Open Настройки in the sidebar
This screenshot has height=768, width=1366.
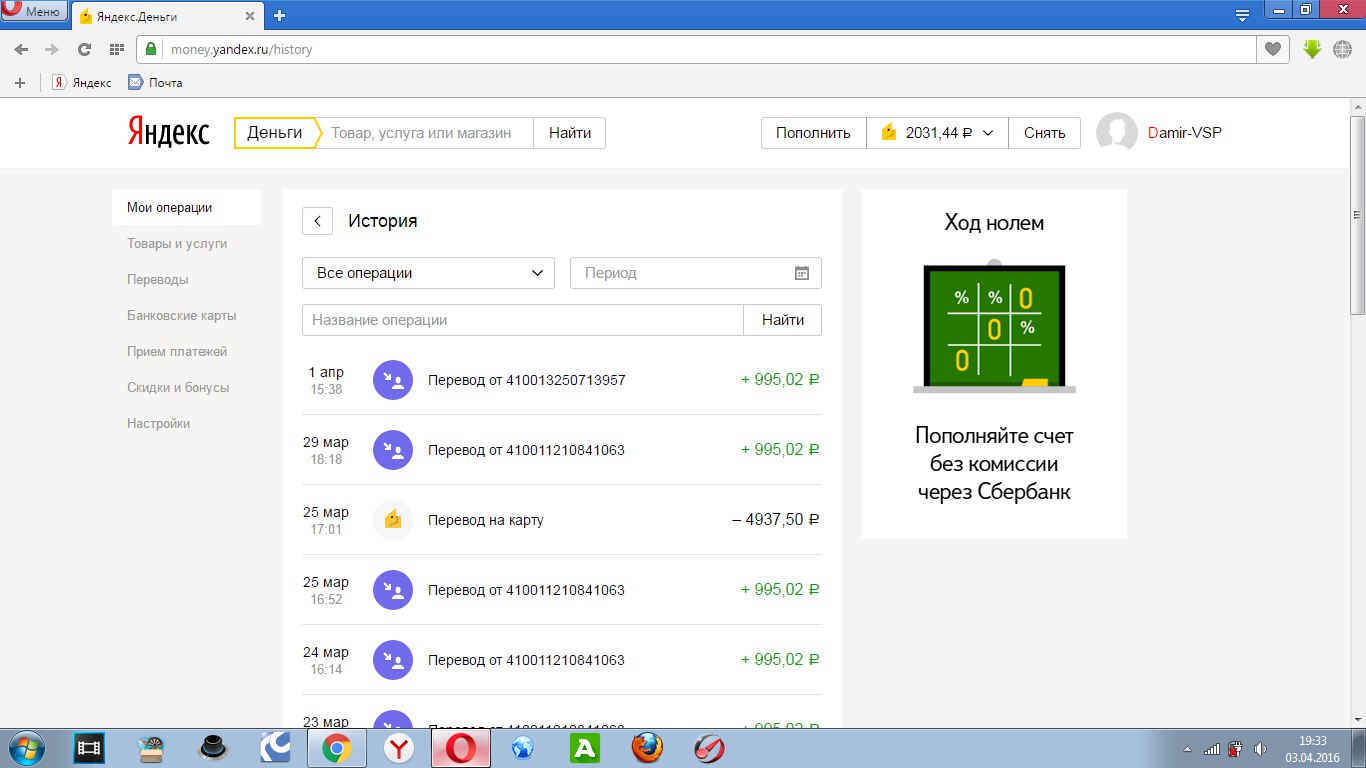pos(158,424)
